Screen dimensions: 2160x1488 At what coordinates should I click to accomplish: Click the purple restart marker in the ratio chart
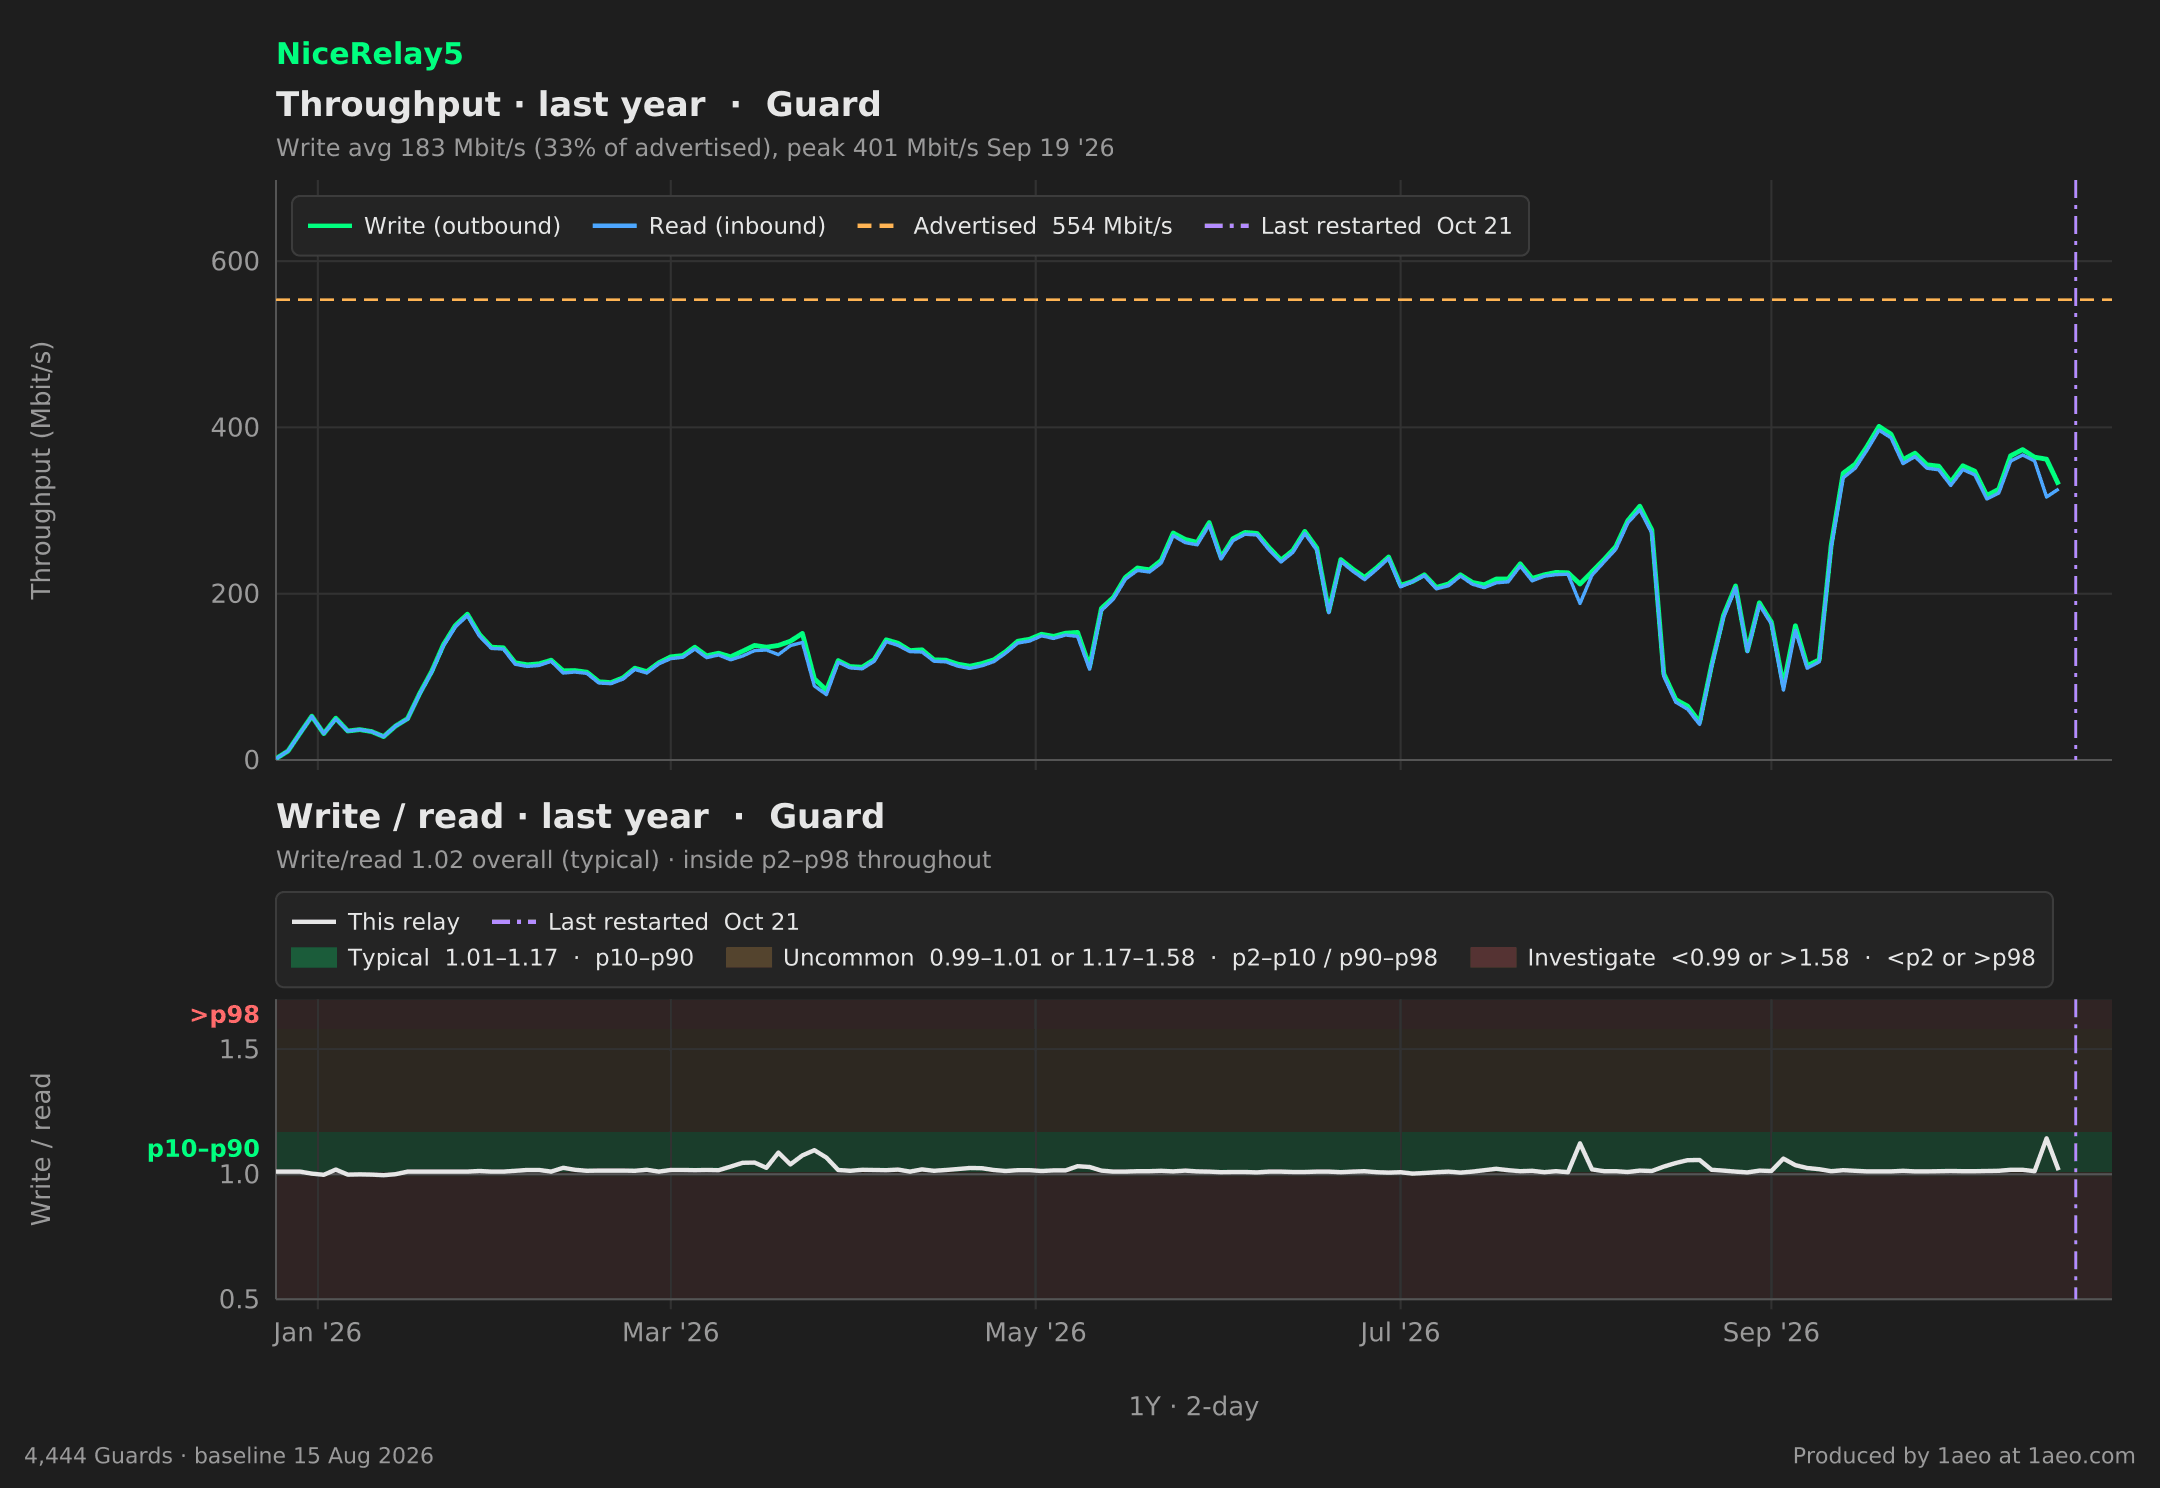tap(2076, 1149)
